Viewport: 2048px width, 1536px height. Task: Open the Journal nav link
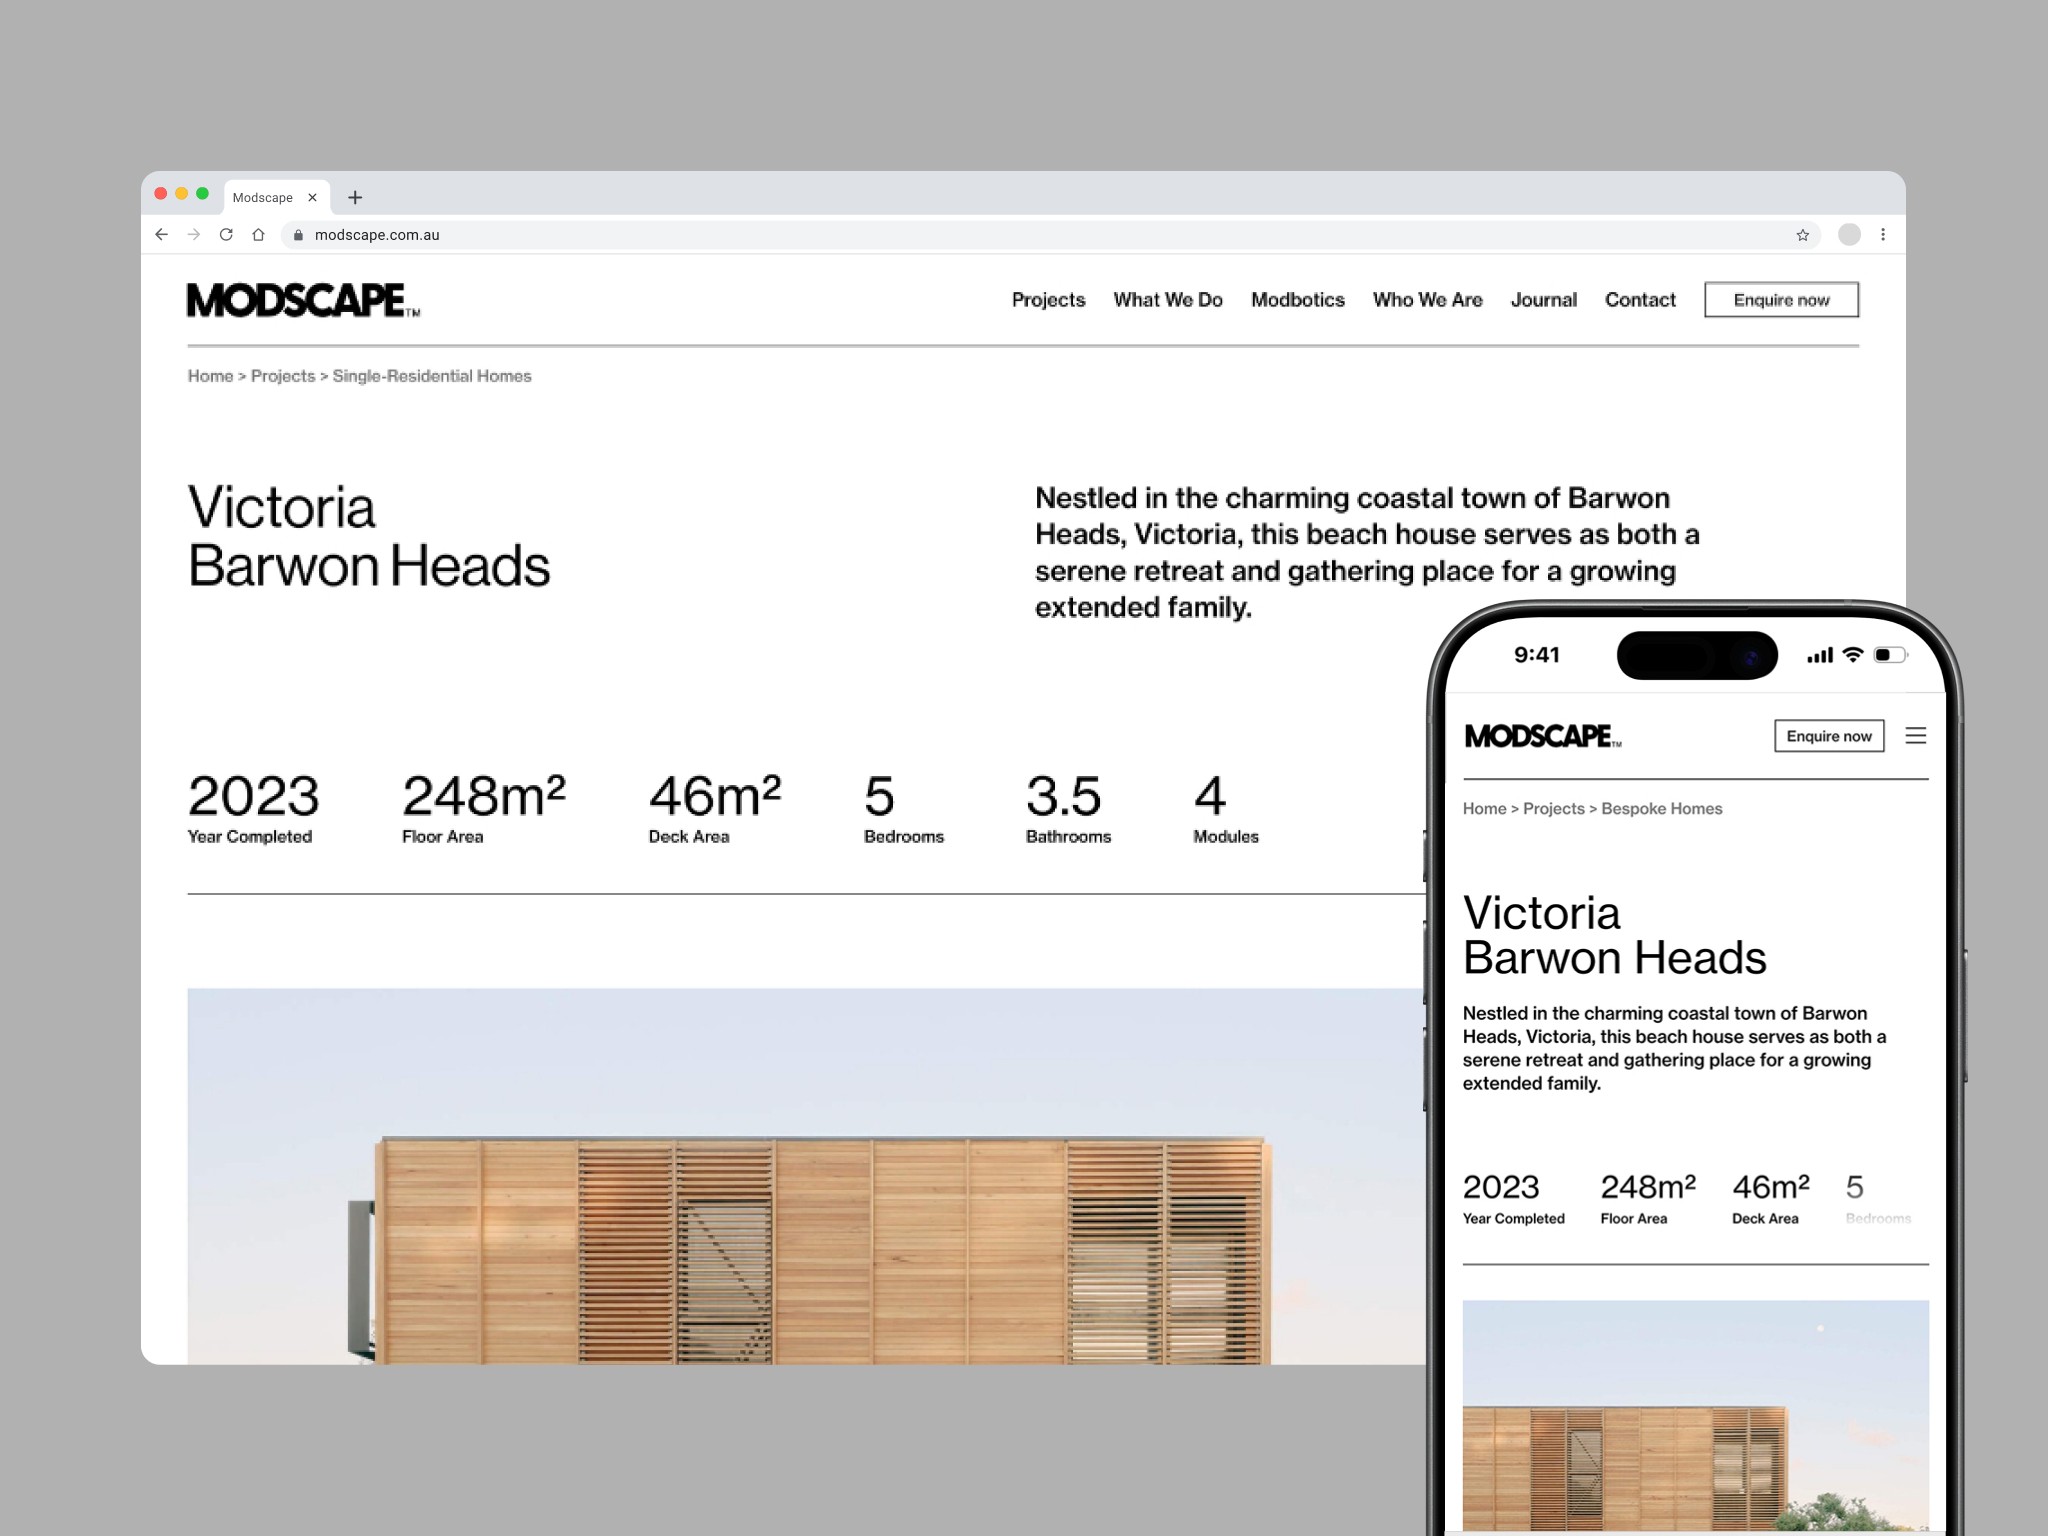coord(1543,300)
